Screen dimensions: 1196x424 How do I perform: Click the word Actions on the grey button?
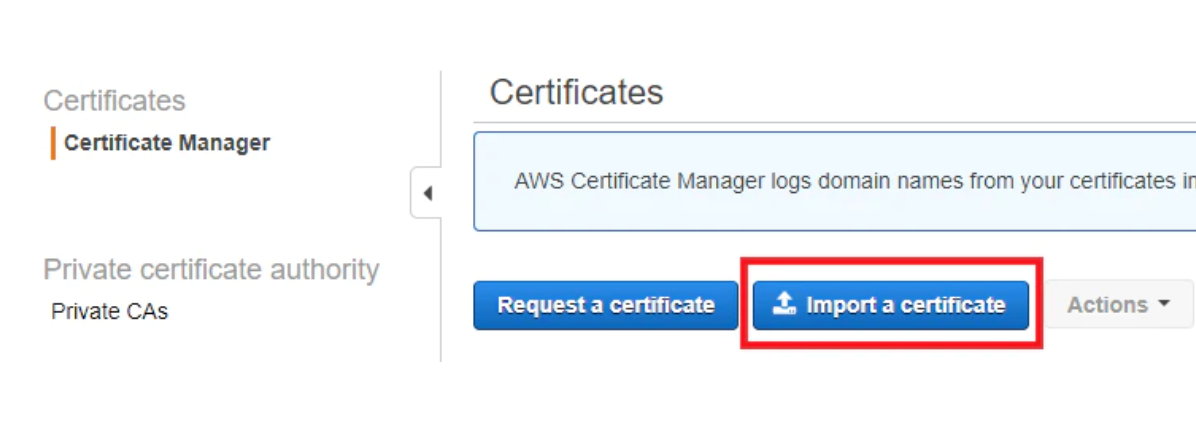[1108, 305]
